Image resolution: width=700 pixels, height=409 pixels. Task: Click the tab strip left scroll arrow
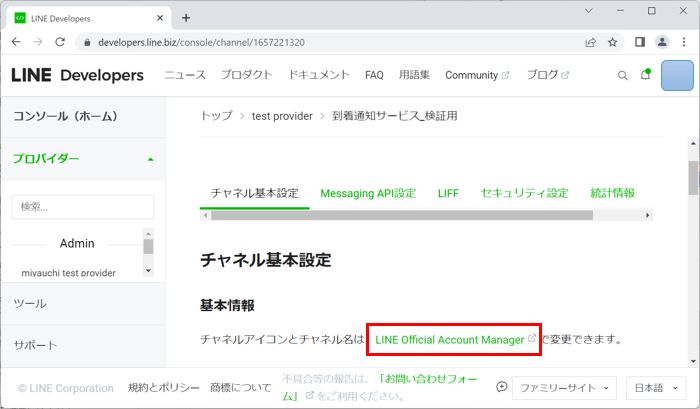[x=205, y=215]
